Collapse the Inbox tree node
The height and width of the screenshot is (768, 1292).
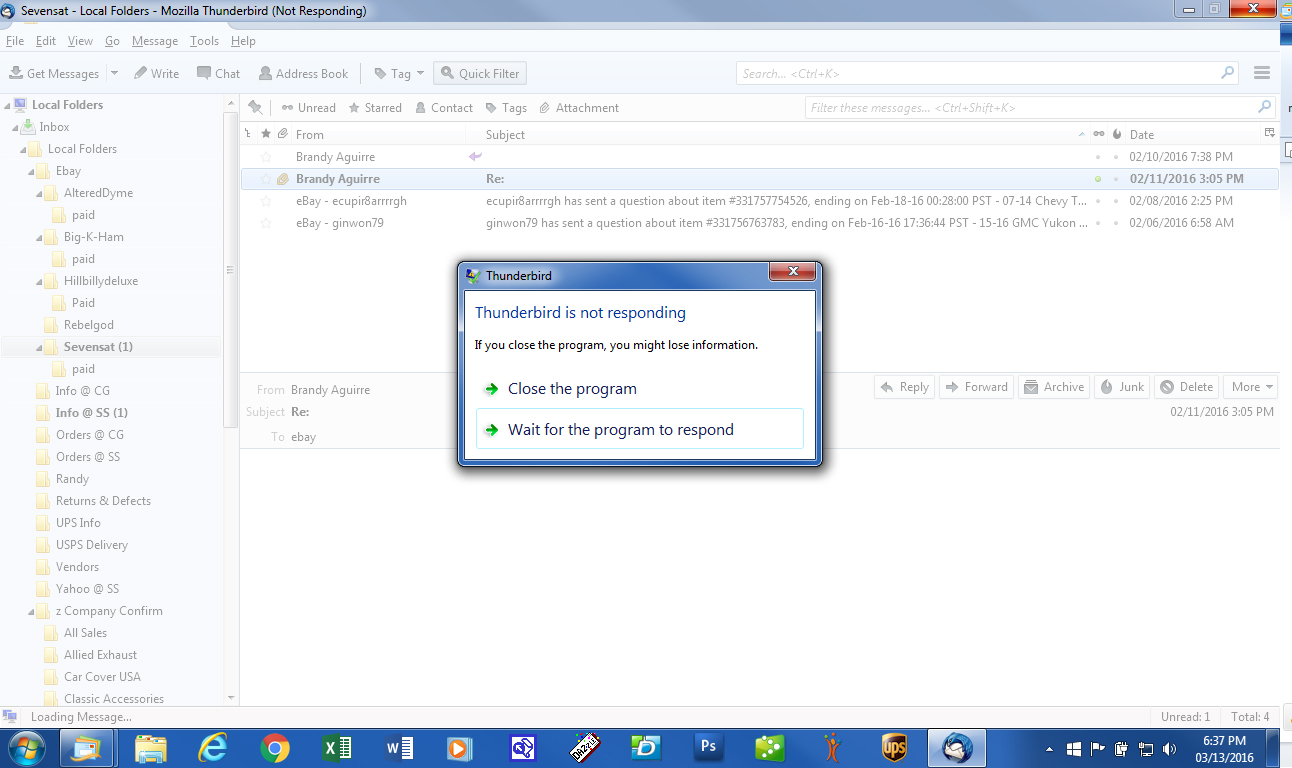(15, 127)
